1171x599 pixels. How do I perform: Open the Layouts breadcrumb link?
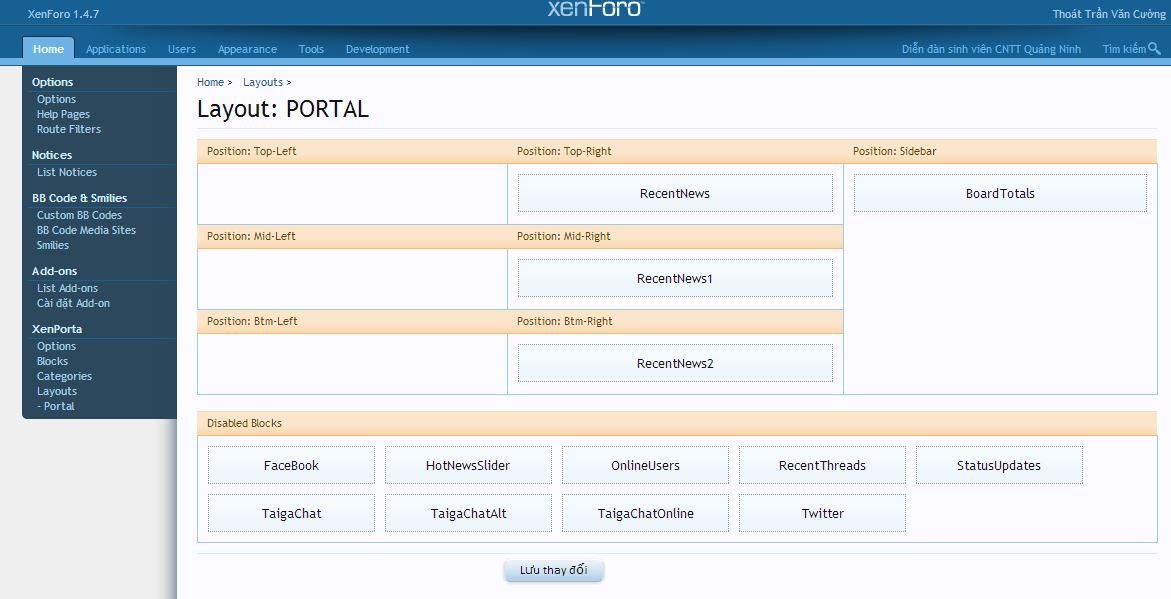(263, 82)
